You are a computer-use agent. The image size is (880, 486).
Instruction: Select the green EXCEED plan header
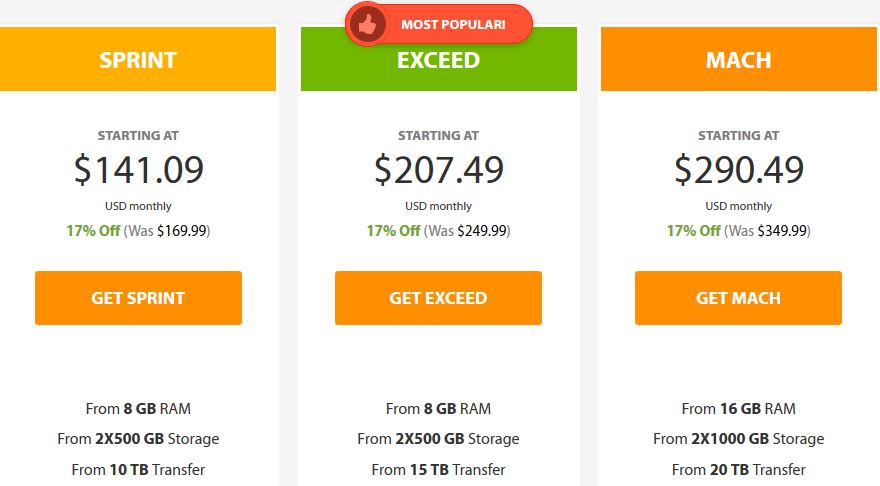tap(438, 59)
